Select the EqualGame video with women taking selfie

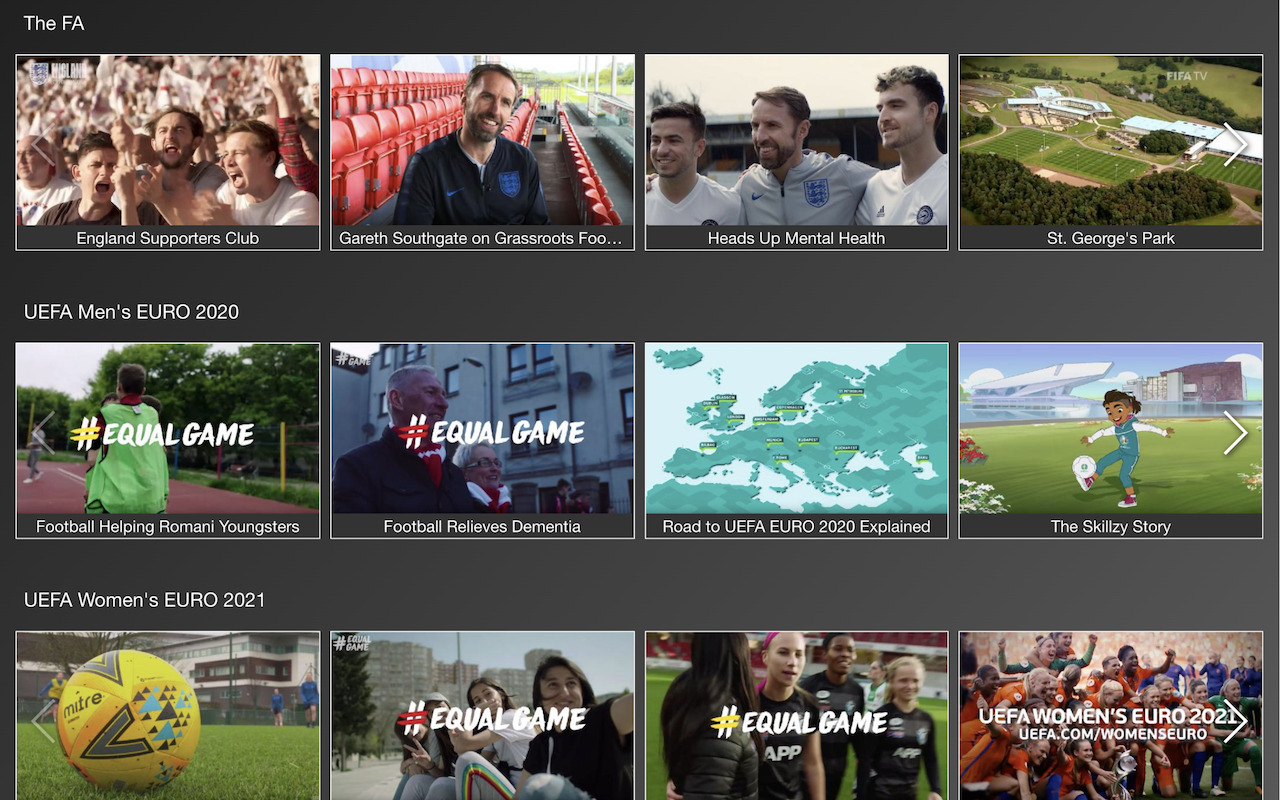[482, 715]
